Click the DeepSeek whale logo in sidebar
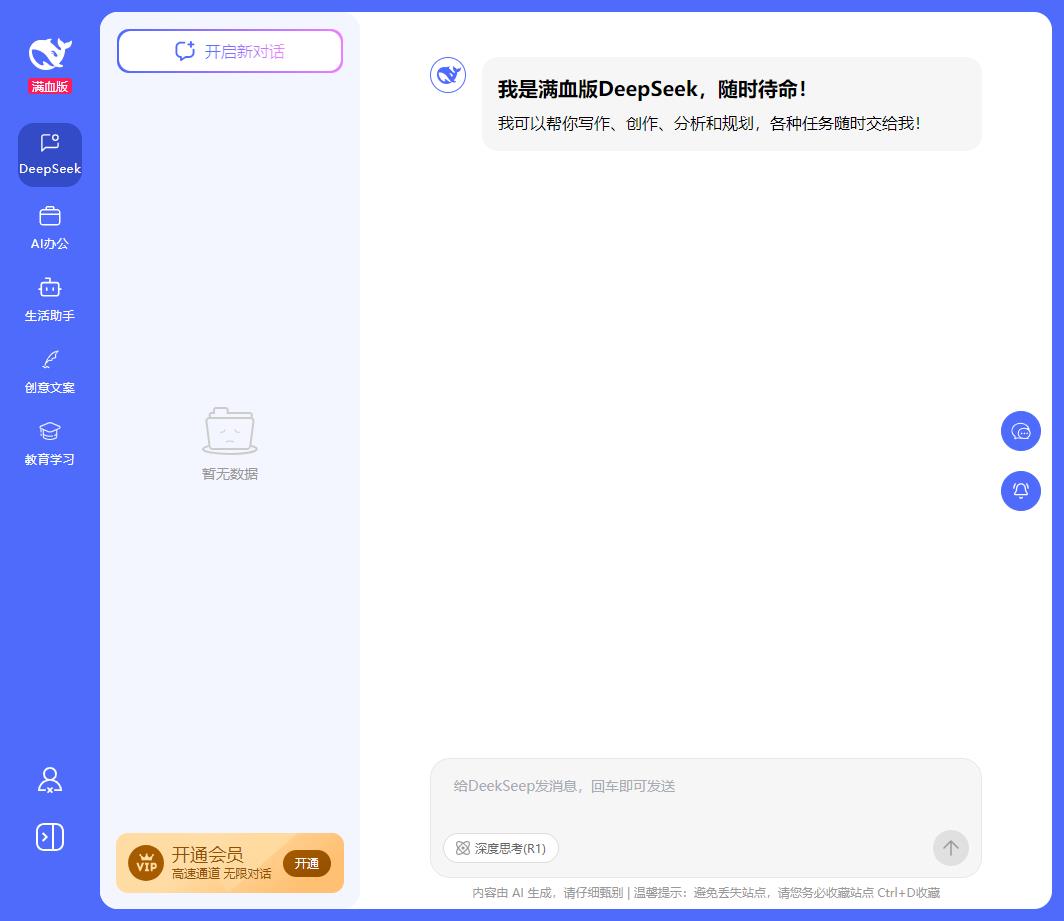The height and width of the screenshot is (921, 1064). click(x=50, y=54)
